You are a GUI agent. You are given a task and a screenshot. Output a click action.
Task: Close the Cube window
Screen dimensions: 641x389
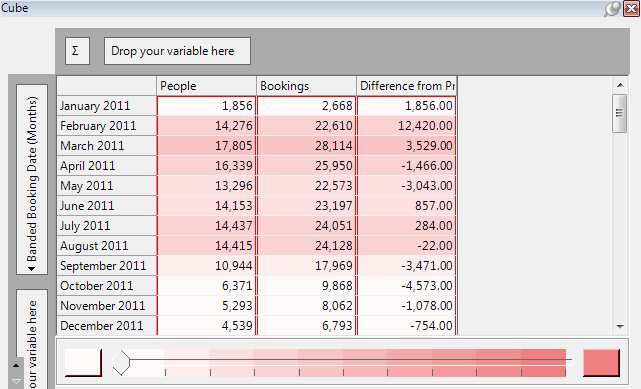click(631, 9)
